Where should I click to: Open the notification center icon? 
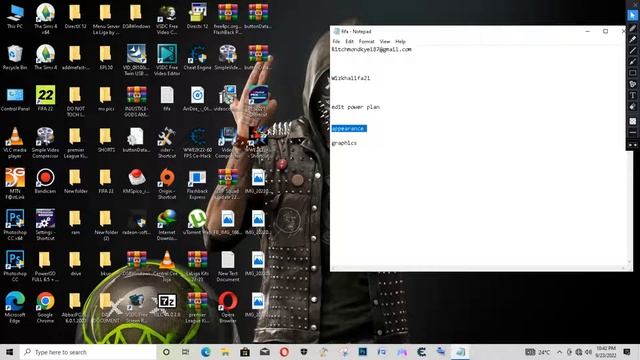click(627, 352)
